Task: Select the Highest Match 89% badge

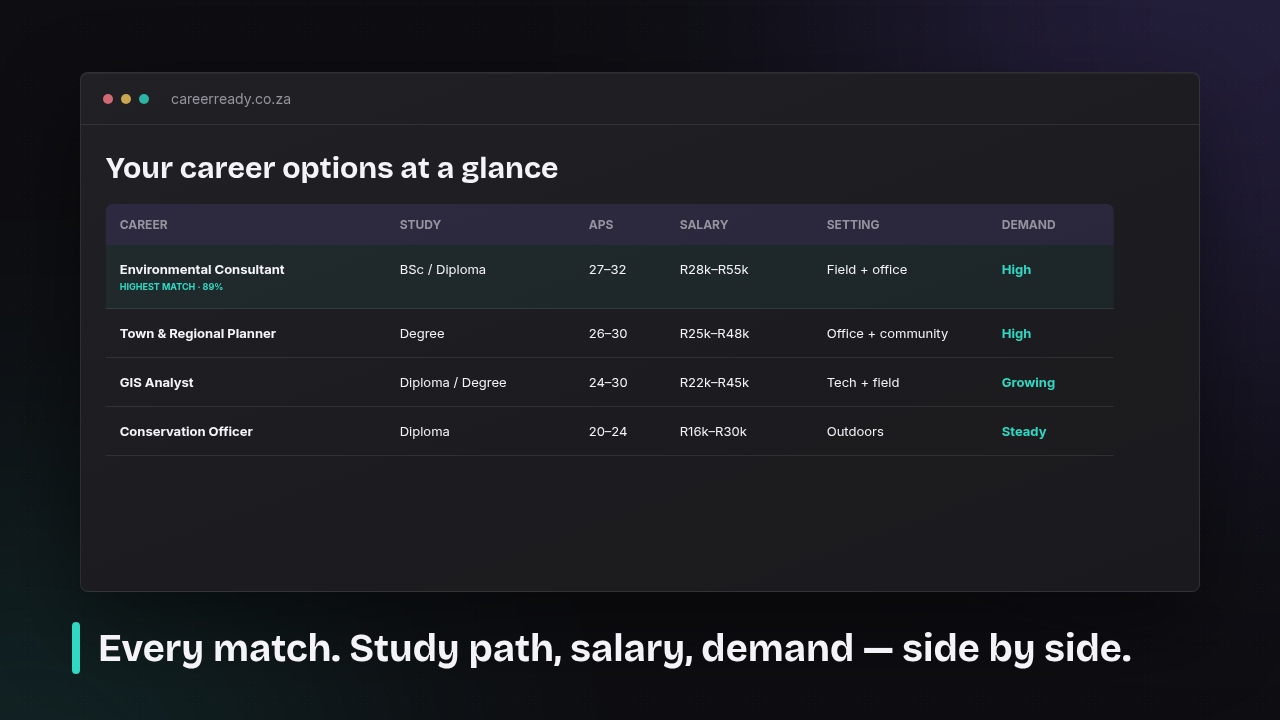Action: pyautogui.click(x=171, y=287)
